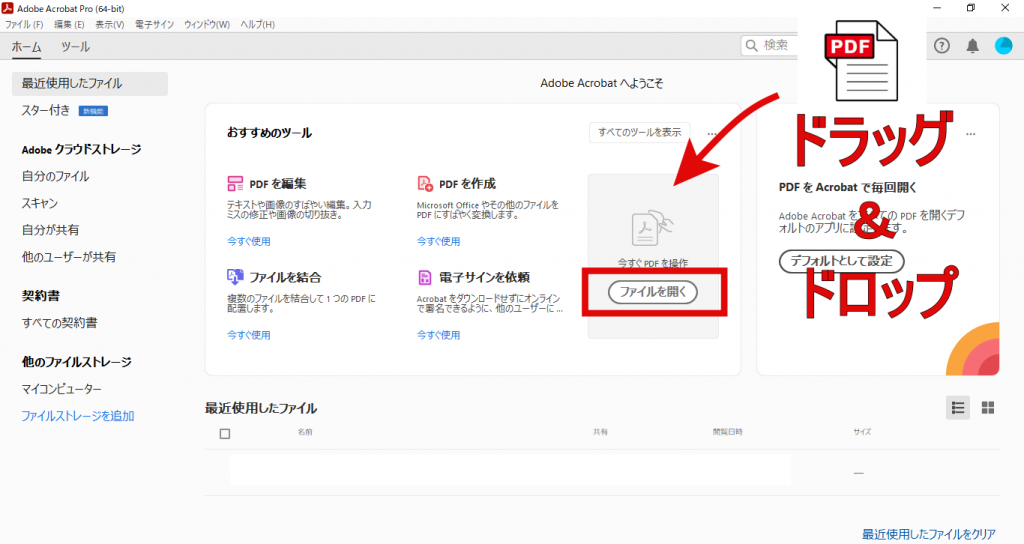Click the デフォルトとして設定 button

[x=841, y=261]
